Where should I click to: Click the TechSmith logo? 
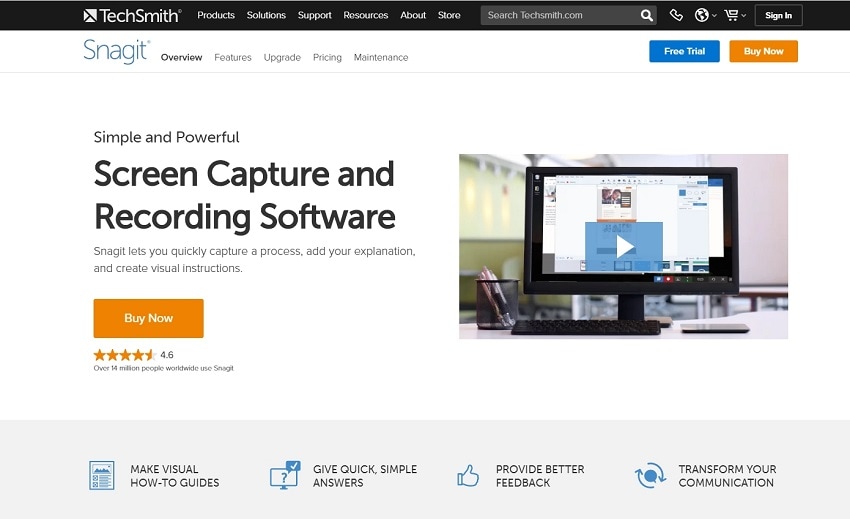coord(132,16)
